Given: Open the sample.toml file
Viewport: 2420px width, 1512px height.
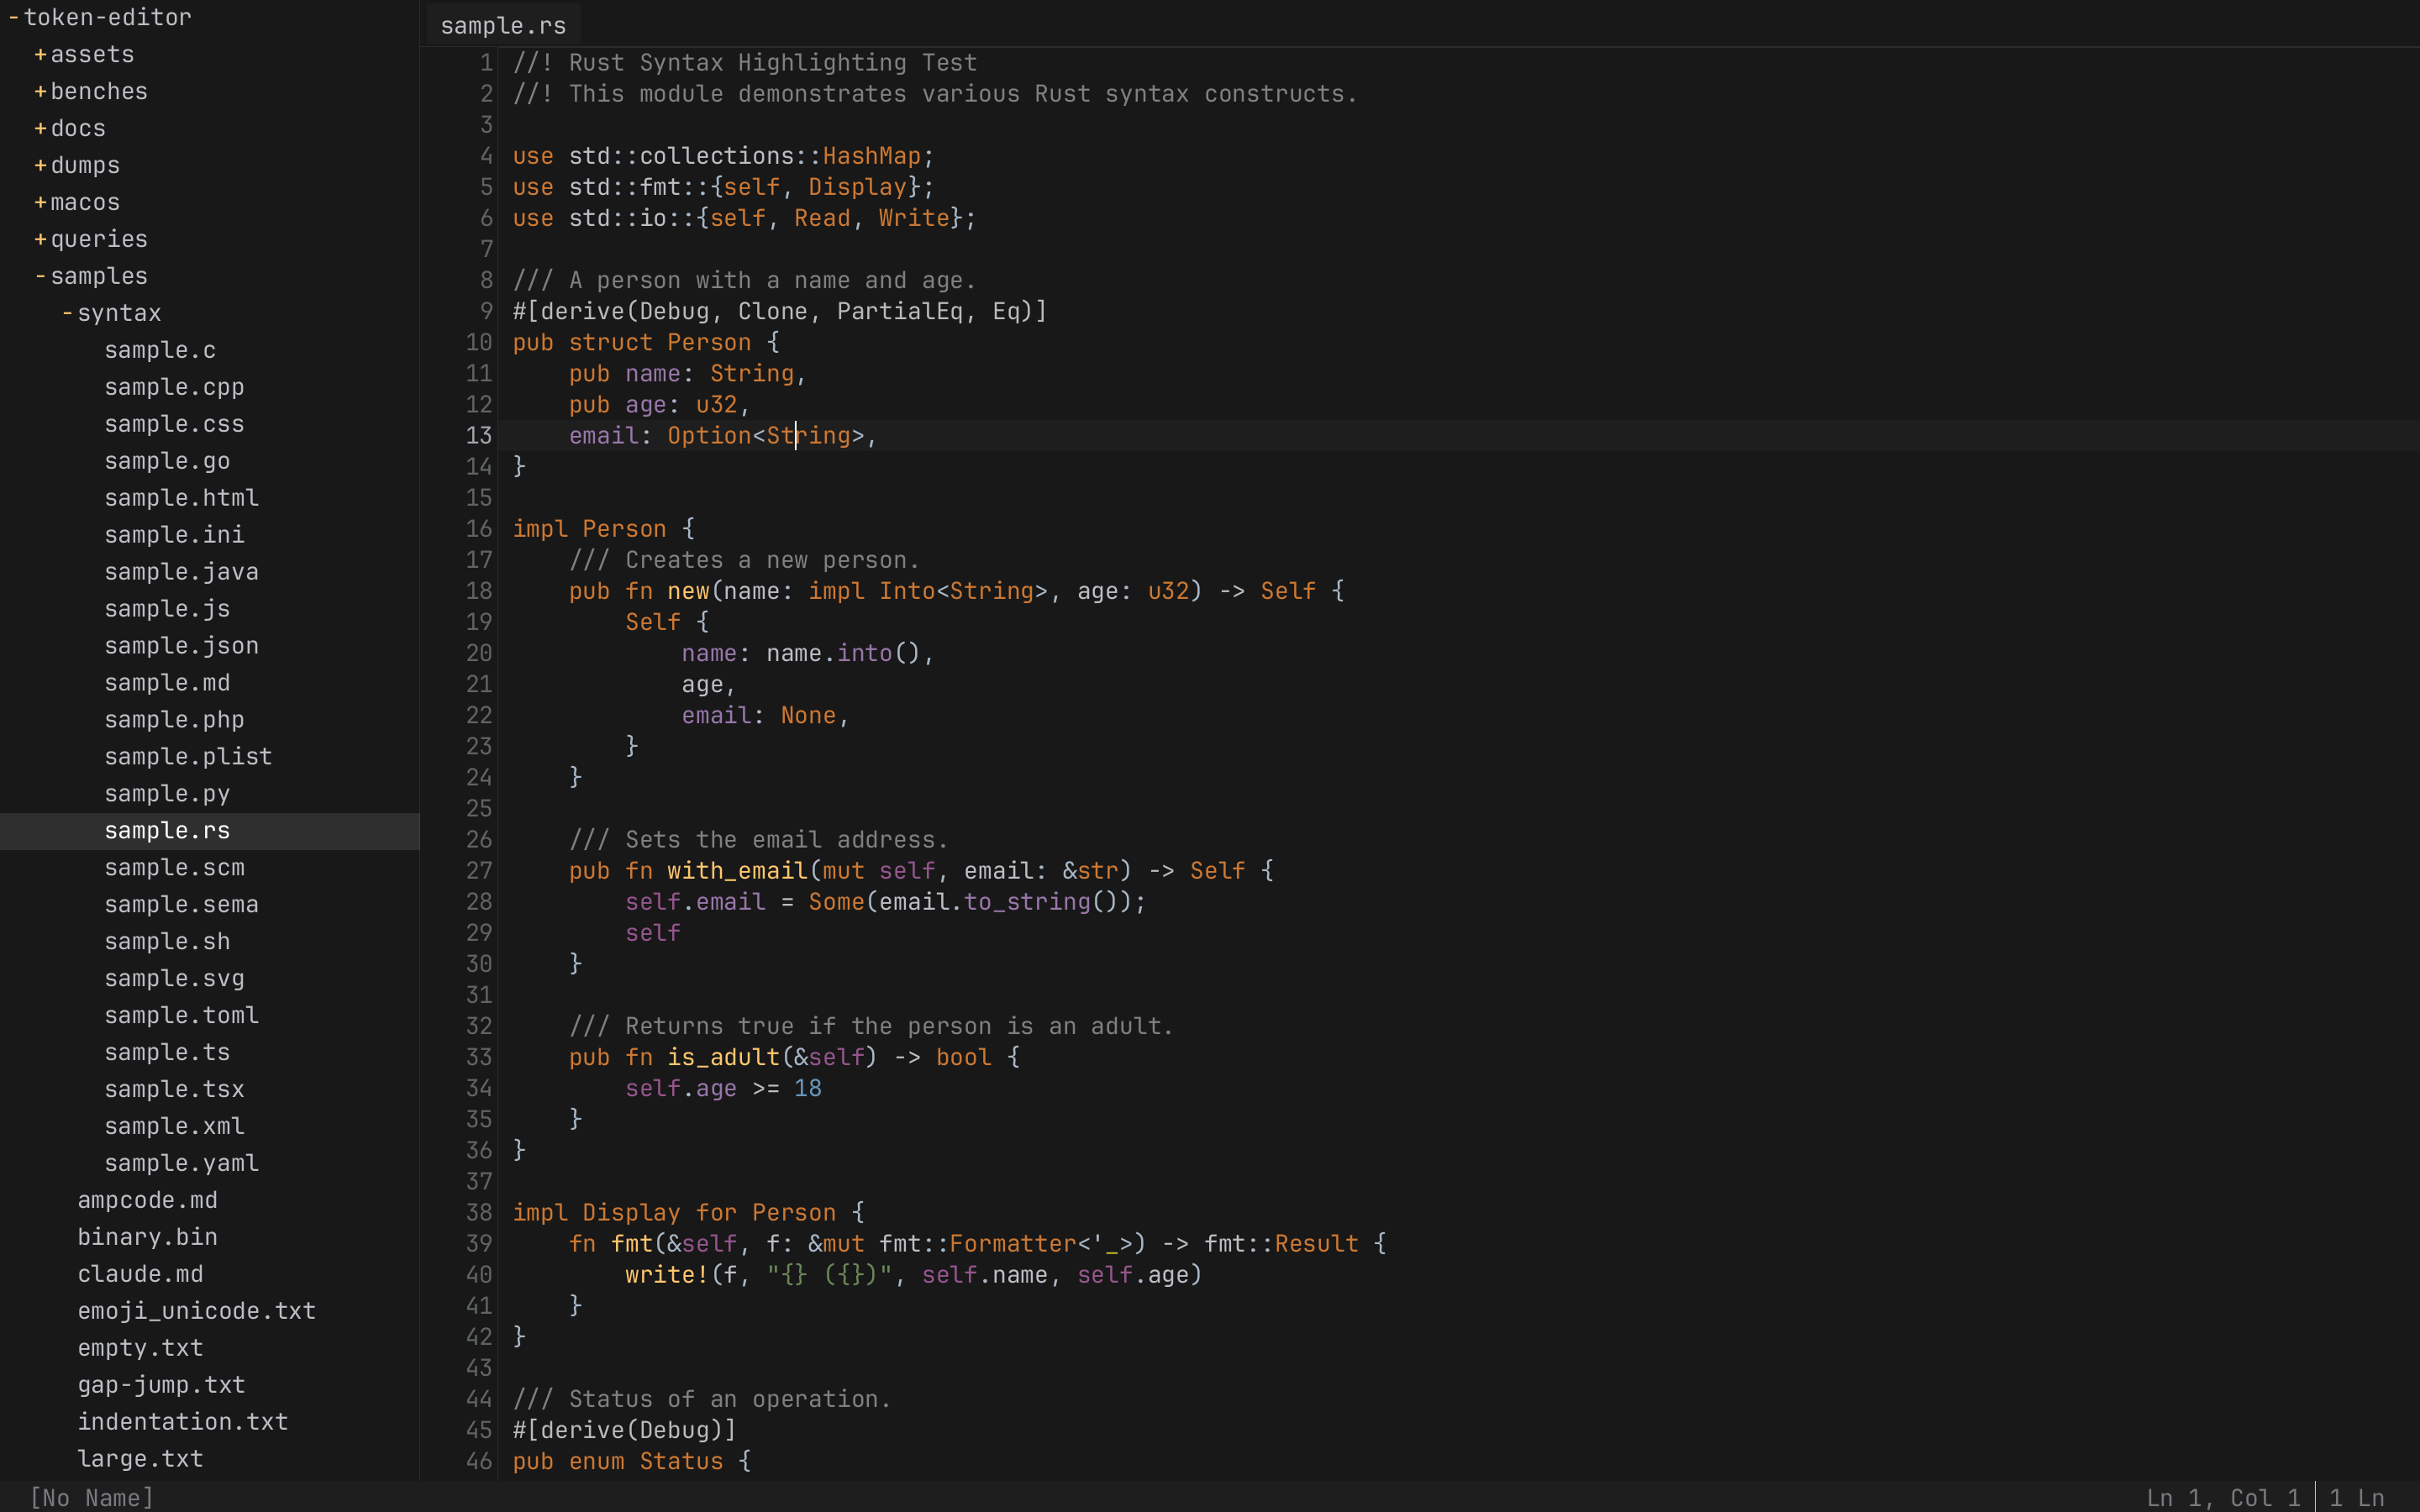Looking at the screenshot, I should (x=181, y=1015).
